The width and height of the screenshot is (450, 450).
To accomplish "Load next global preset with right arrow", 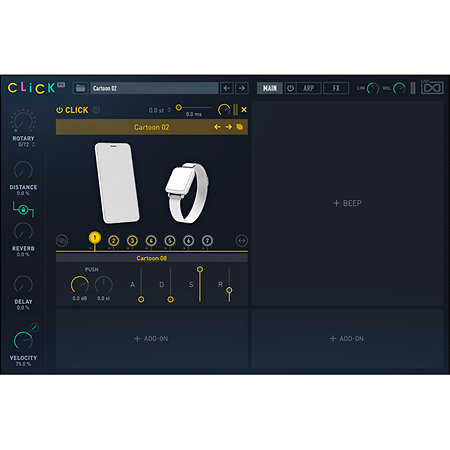I will click(x=242, y=88).
